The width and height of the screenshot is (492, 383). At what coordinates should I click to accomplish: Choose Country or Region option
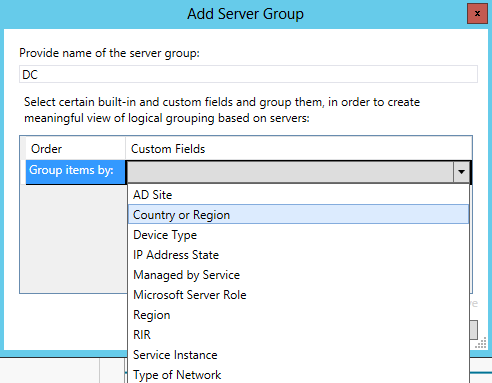(x=298, y=214)
